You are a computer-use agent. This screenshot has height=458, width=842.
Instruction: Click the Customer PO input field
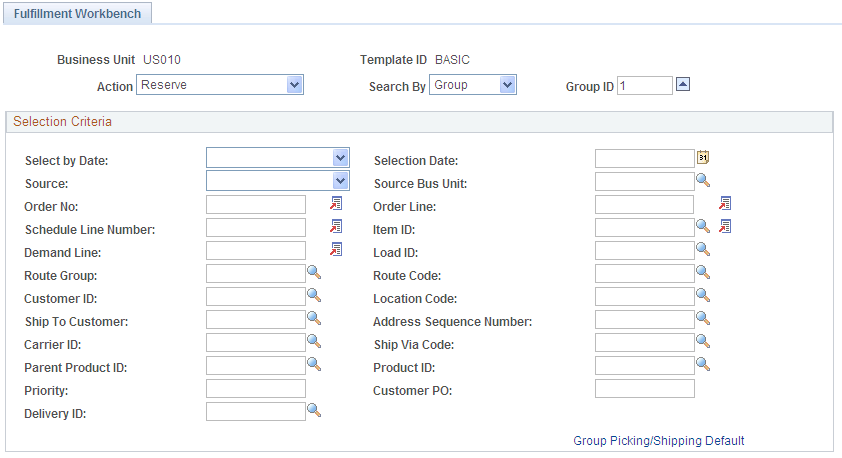[x=644, y=389]
